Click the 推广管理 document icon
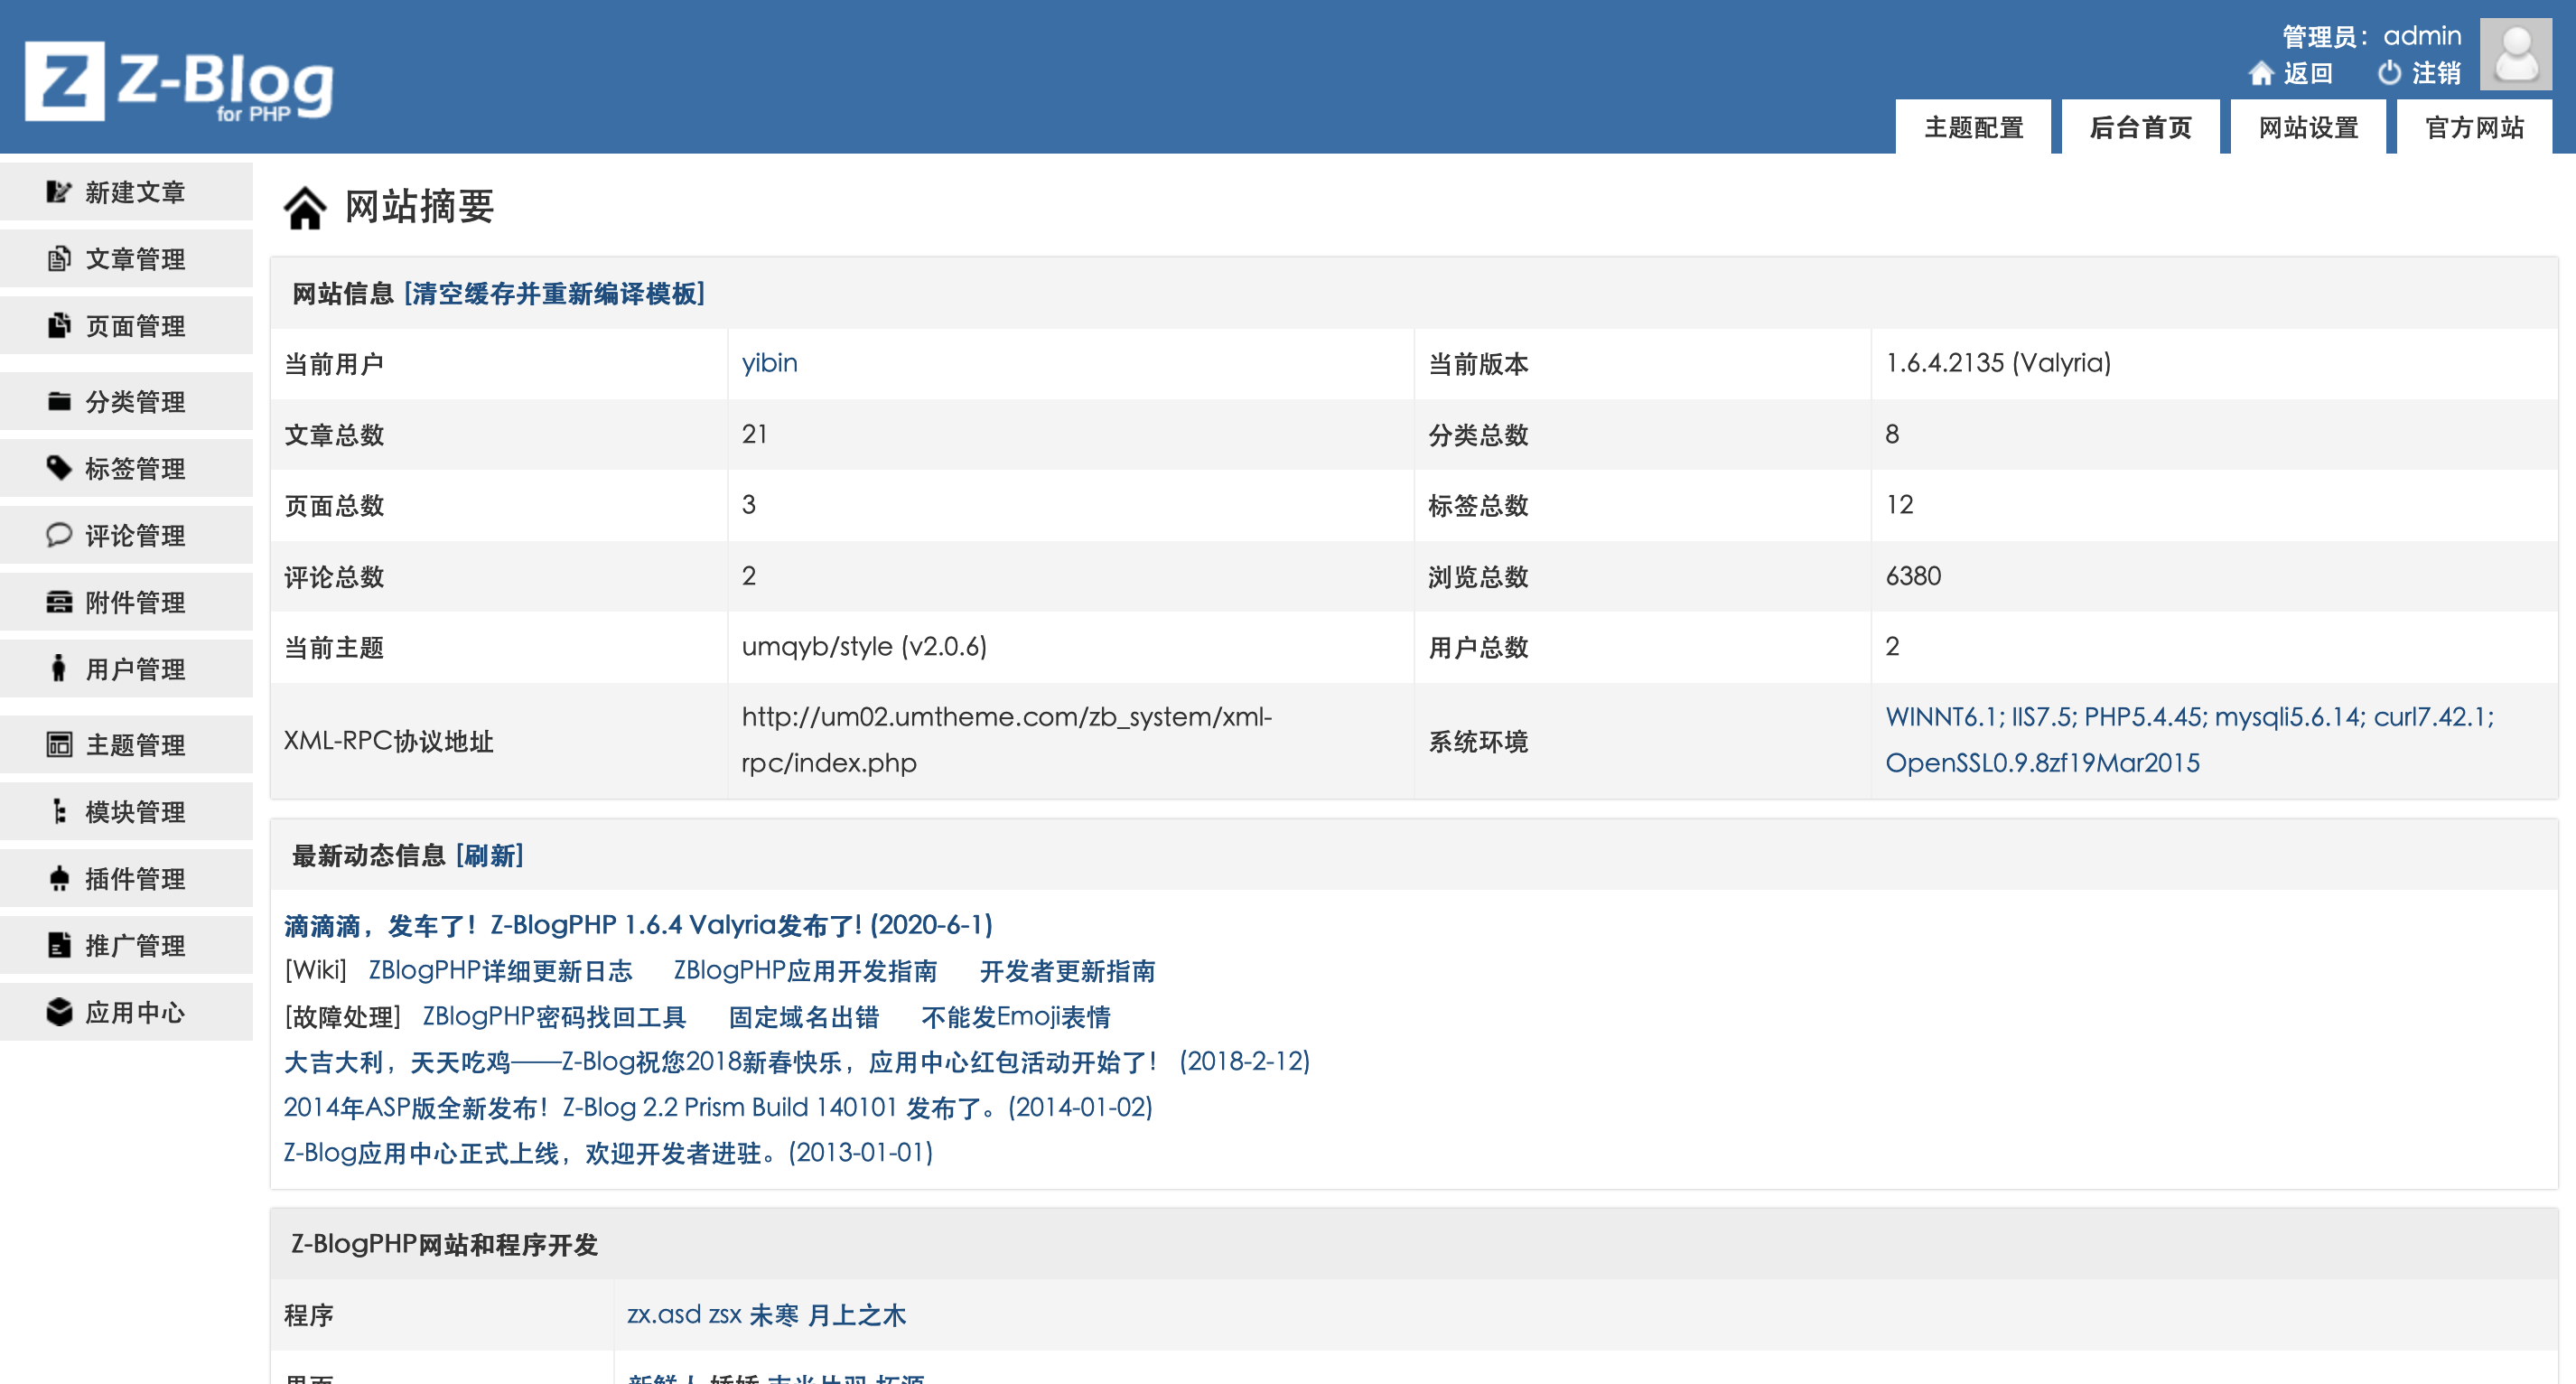The height and width of the screenshot is (1384, 2576). point(59,945)
